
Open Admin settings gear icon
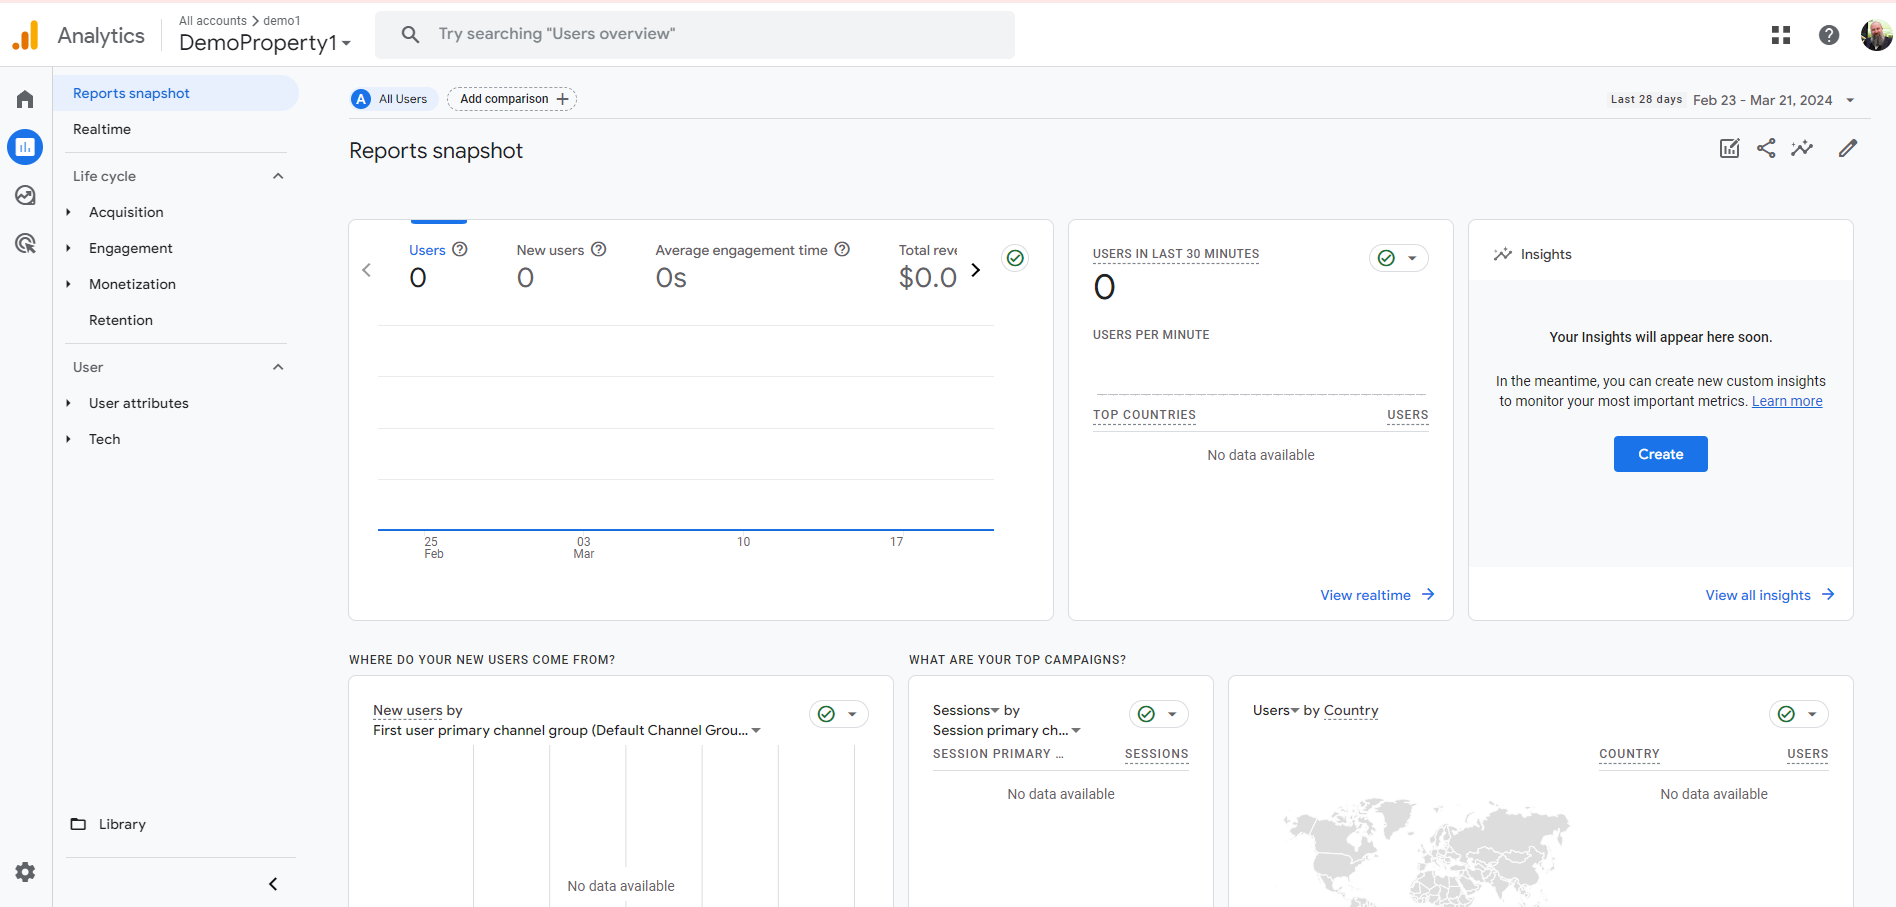point(25,872)
